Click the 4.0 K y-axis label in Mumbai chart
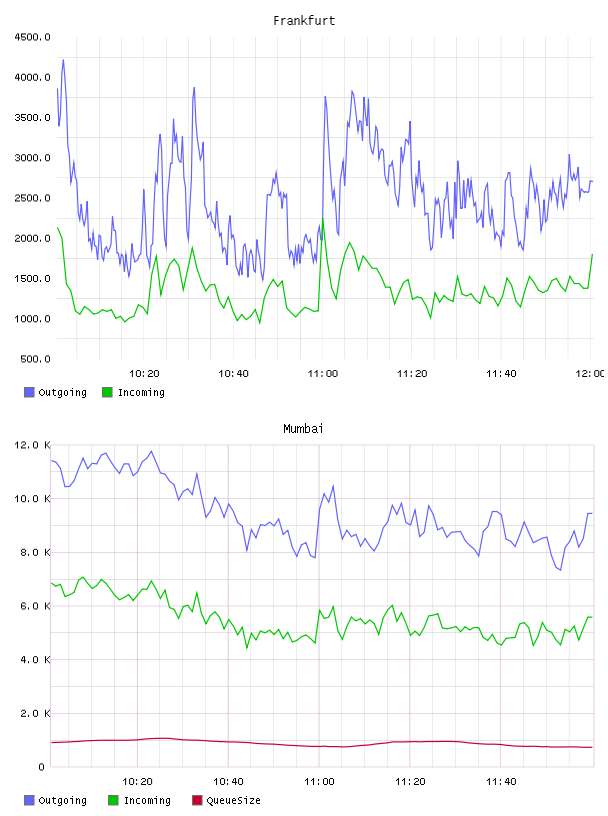The height and width of the screenshot is (816, 608). pyautogui.click(x=35, y=660)
